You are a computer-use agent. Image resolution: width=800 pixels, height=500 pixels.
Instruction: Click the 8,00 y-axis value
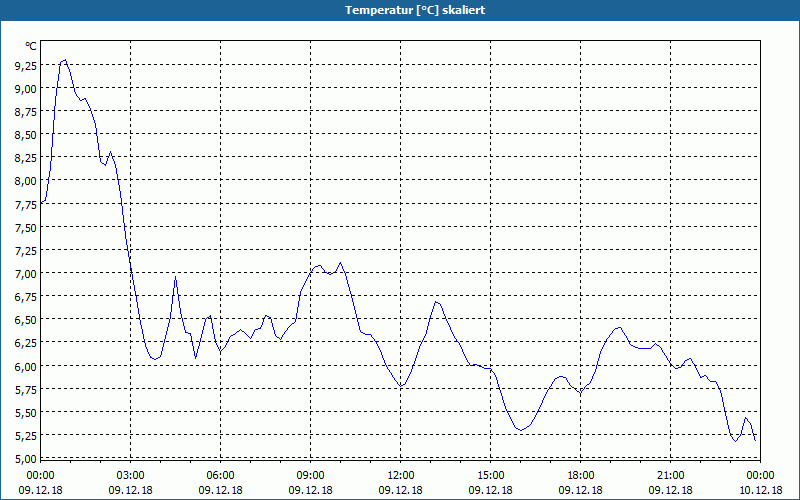click(x=26, y=181)
